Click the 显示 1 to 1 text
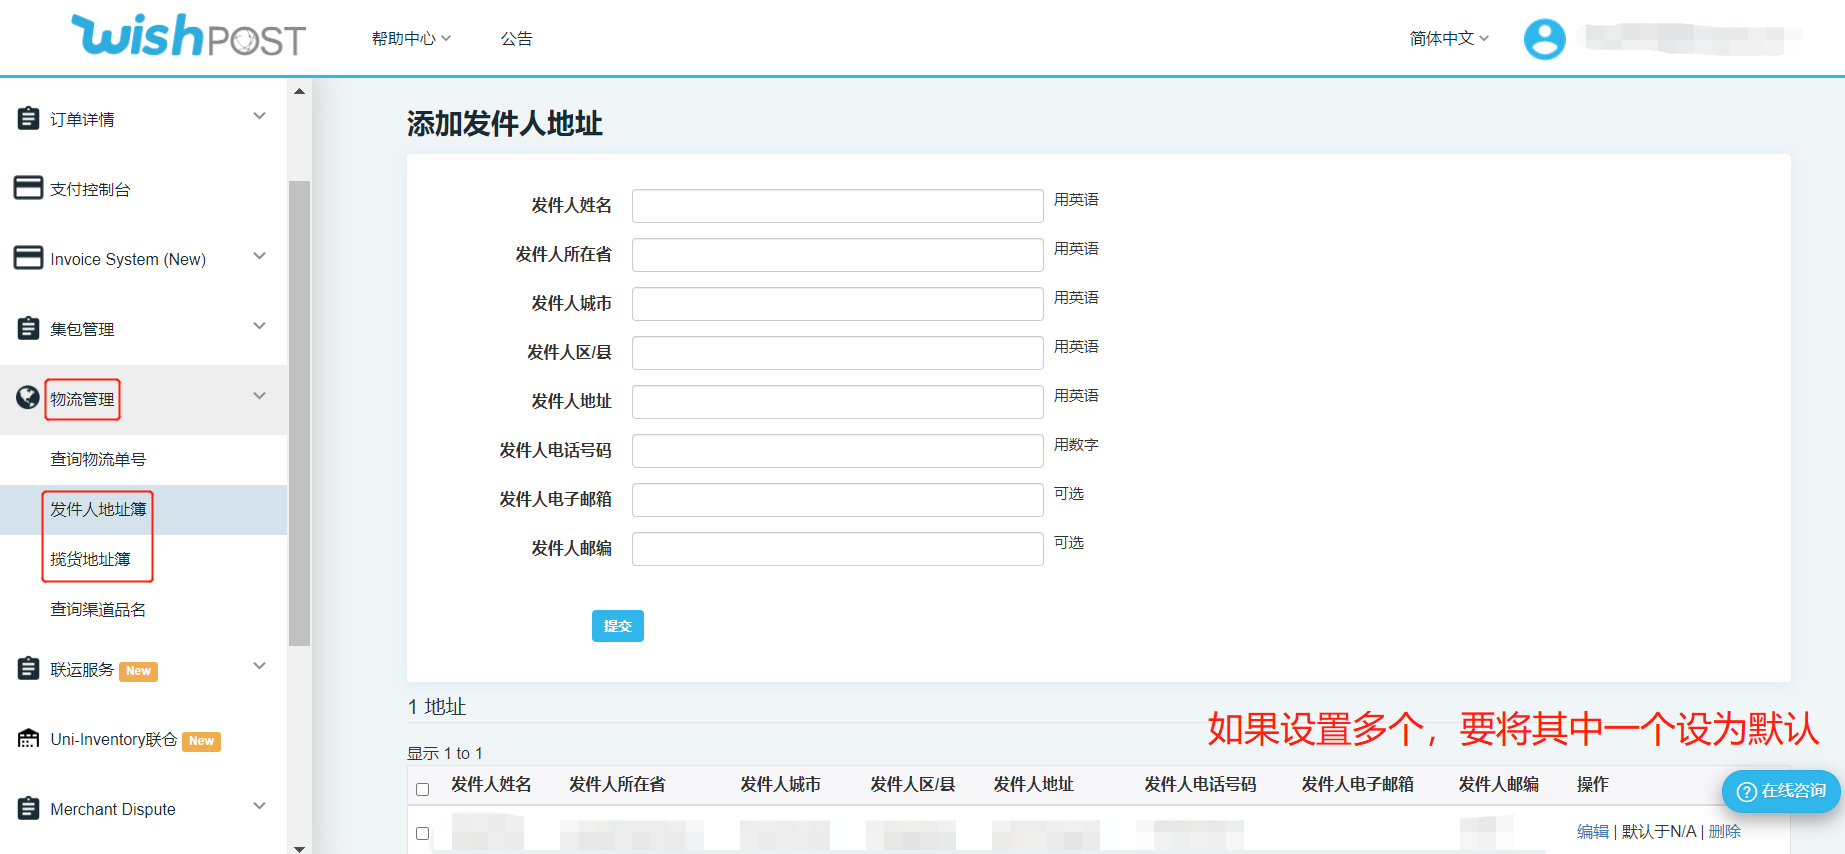 point(445,753)
